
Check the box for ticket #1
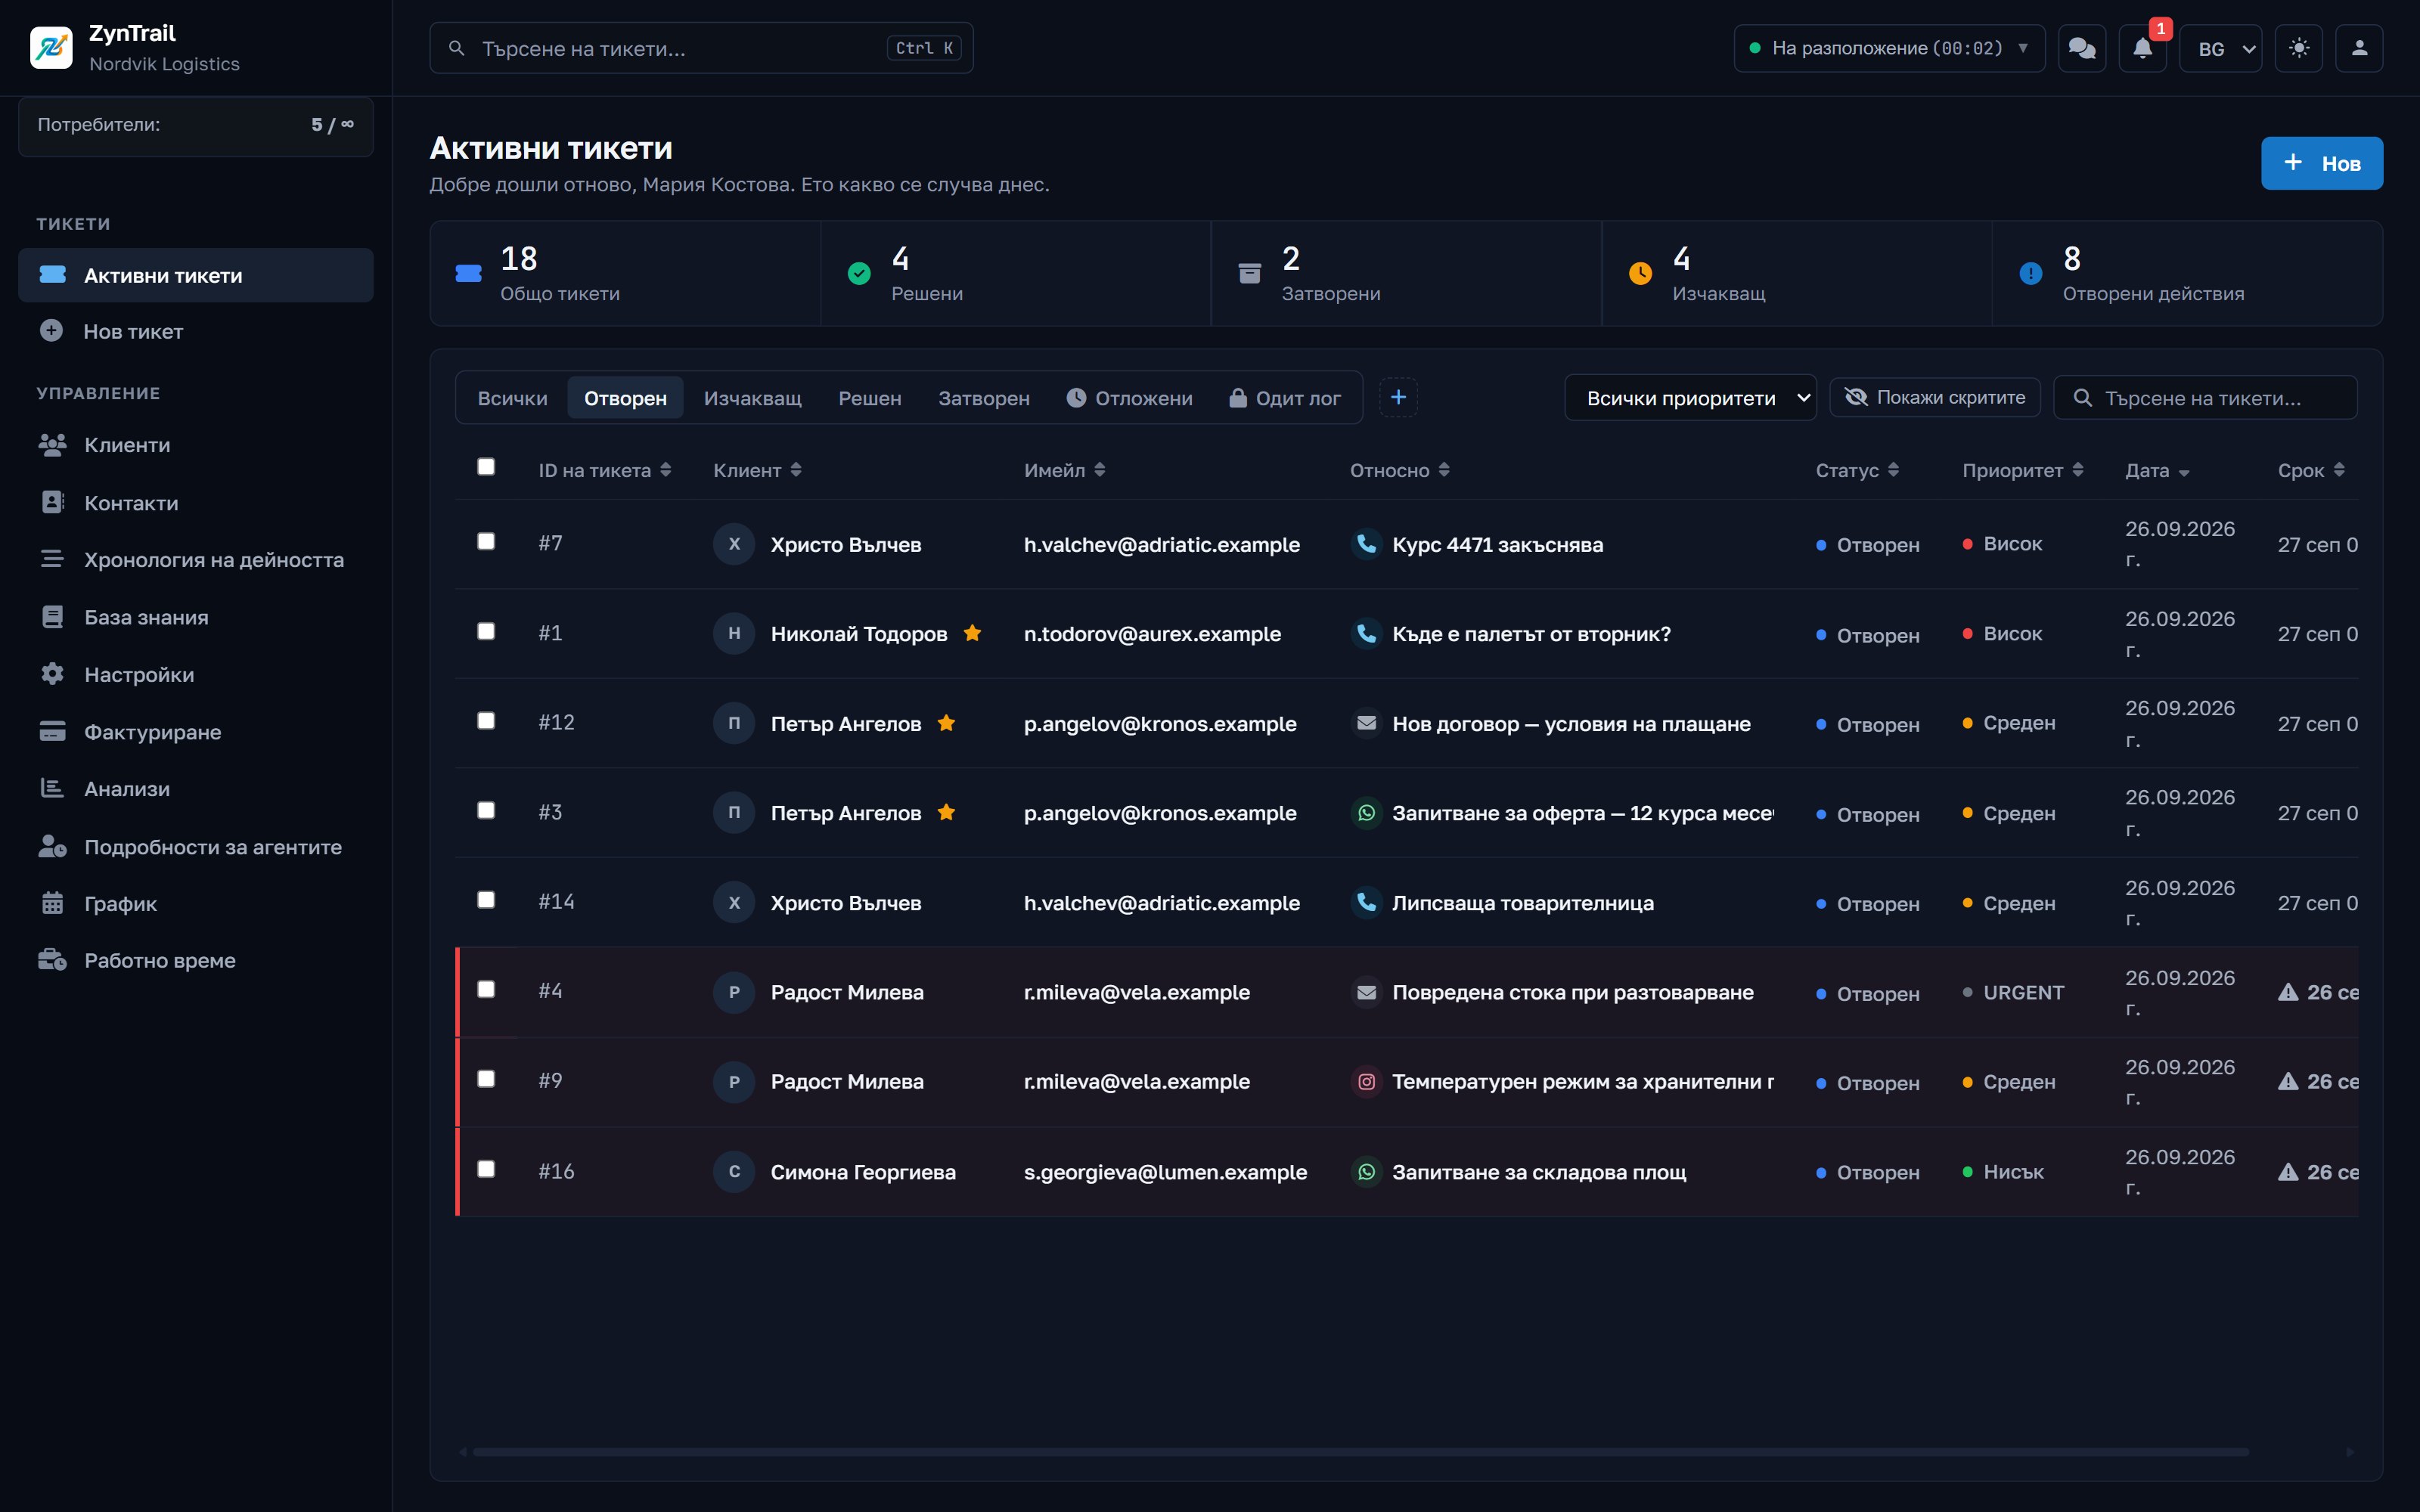click(486, 631)
